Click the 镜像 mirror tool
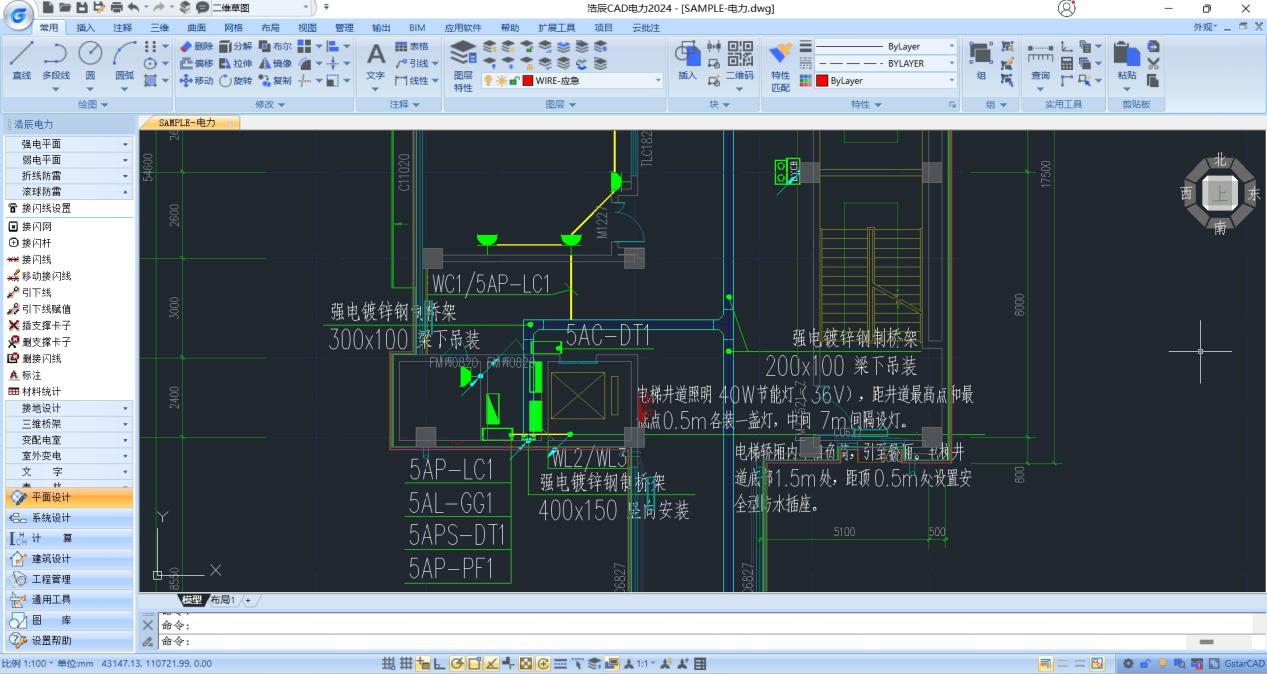The image size is (1267, 674). (x=275, y=63)
